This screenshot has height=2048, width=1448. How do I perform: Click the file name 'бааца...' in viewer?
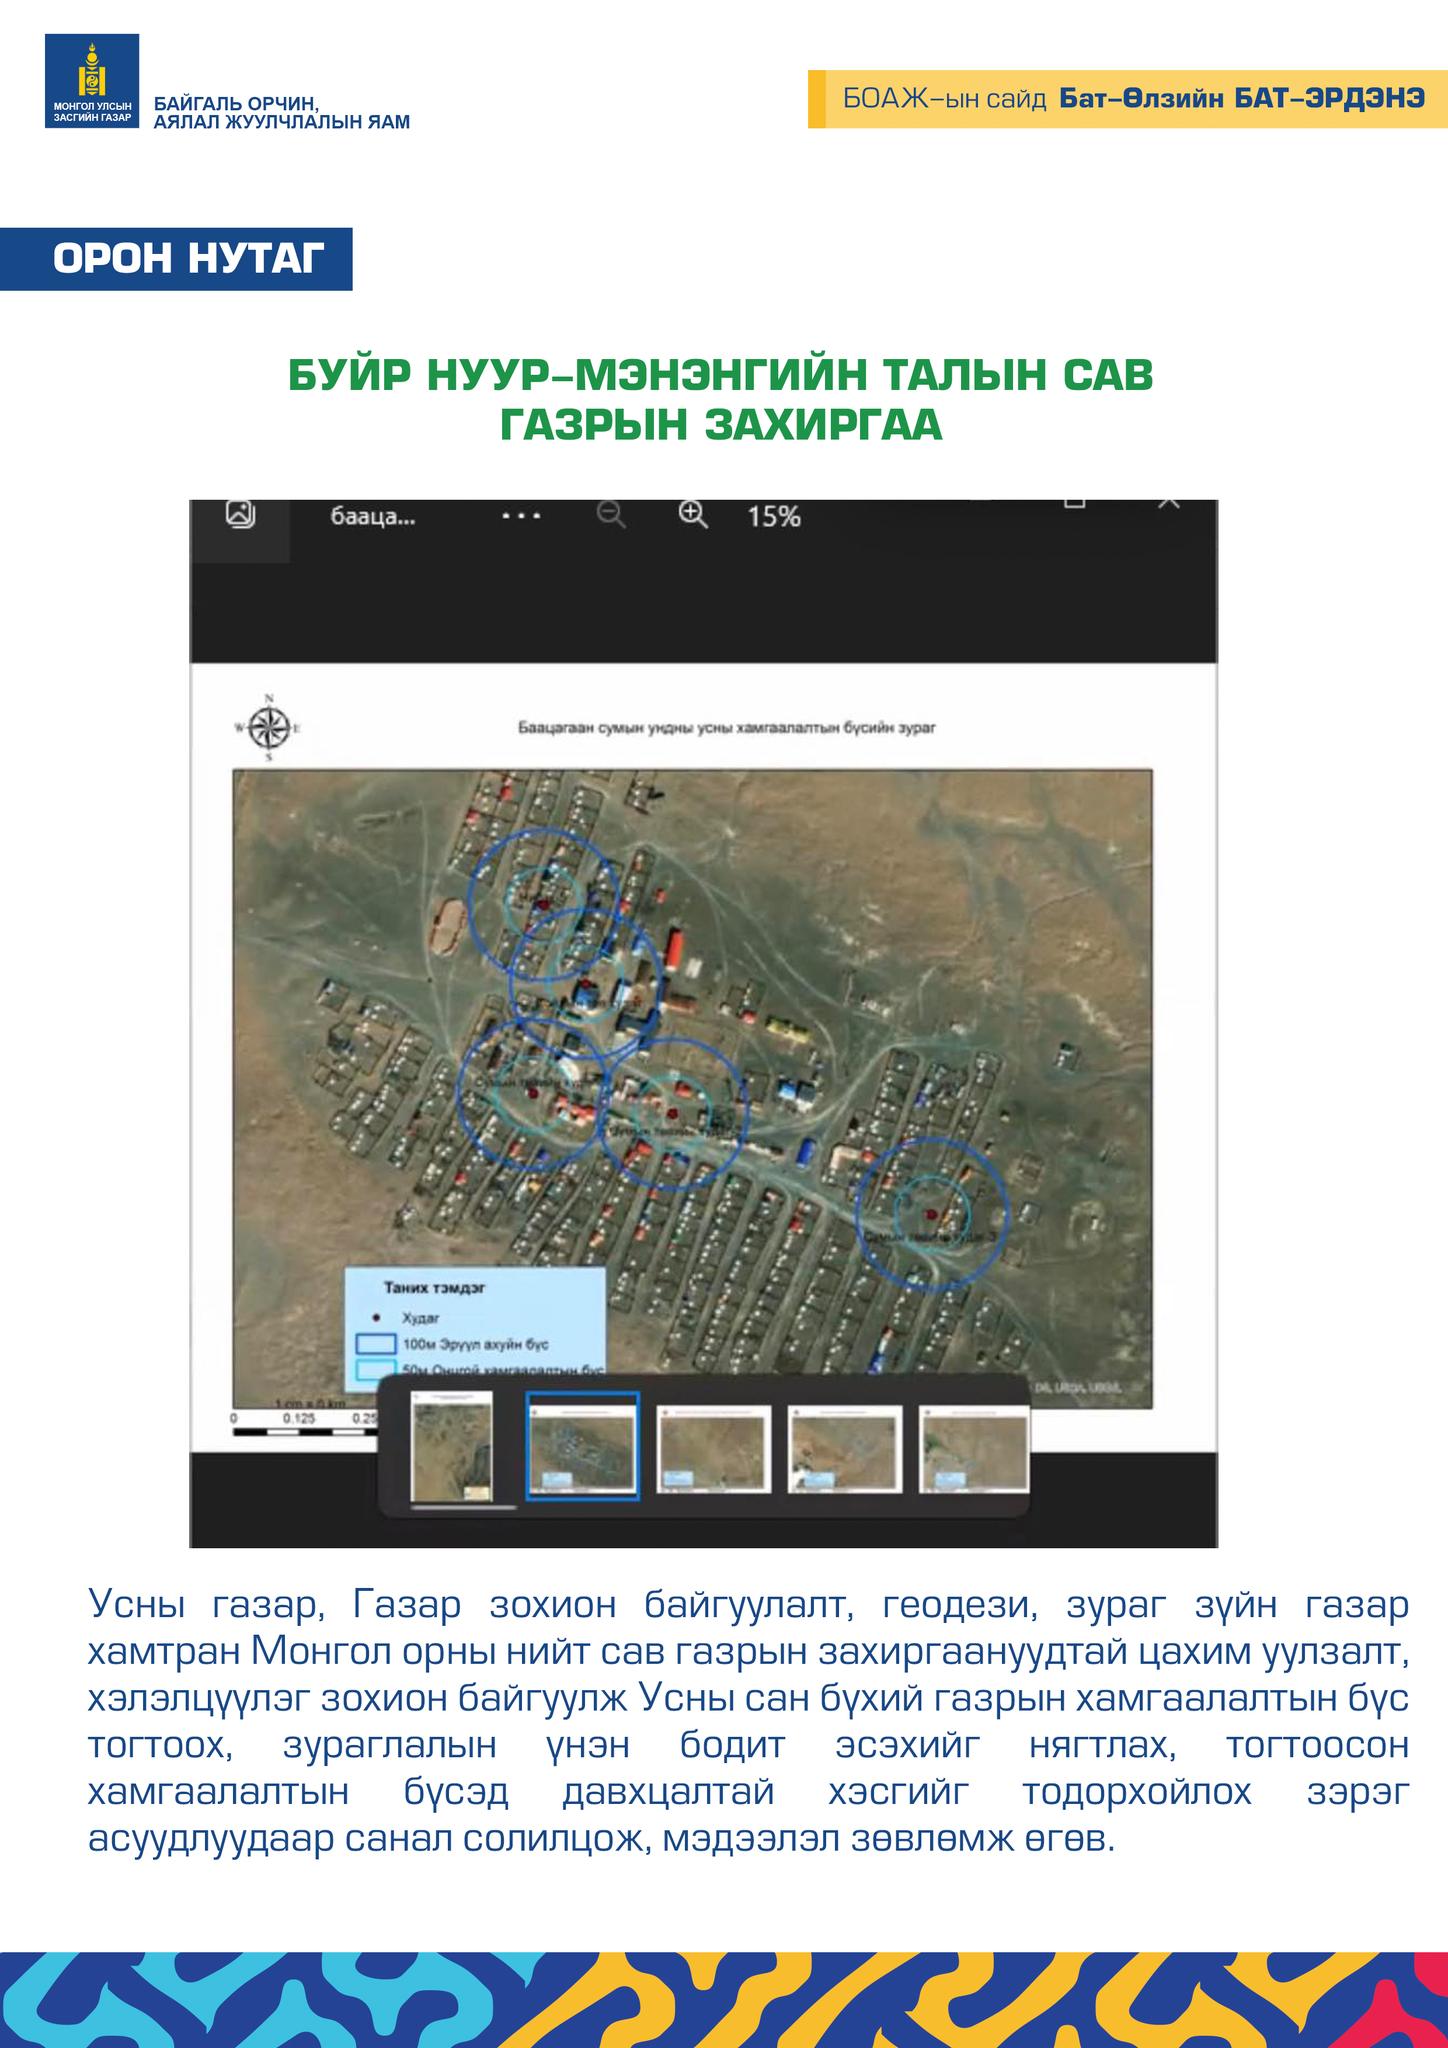[x=372, y=518]
